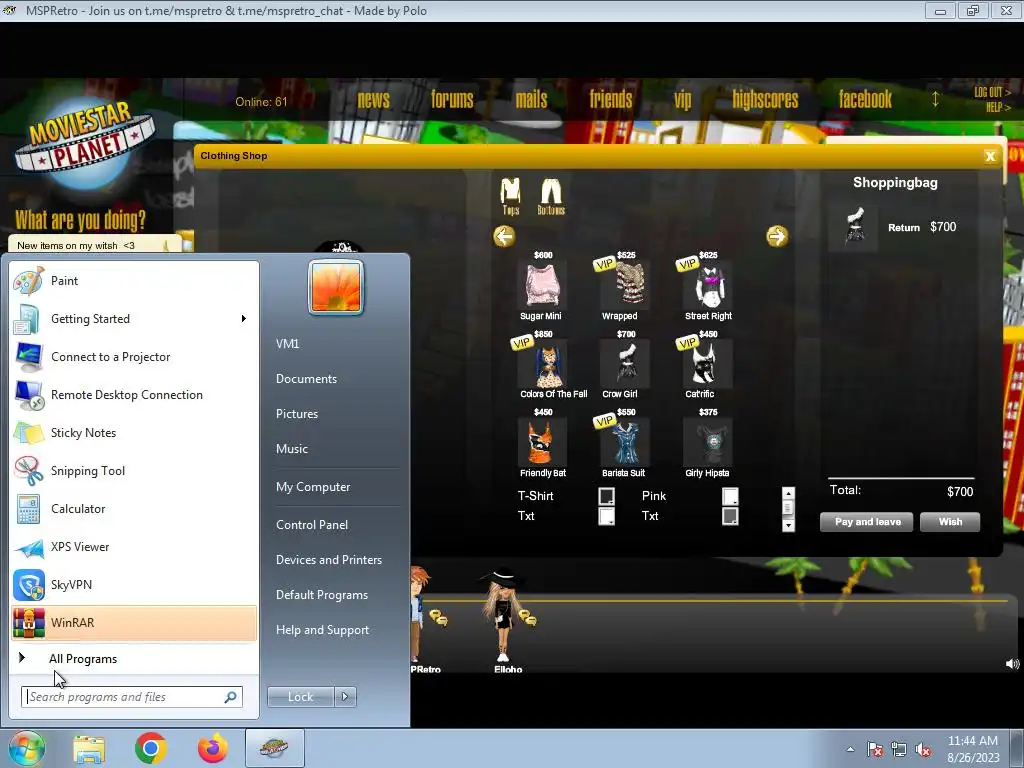
Task: Open the friends menu
Action: click(x=611, y=99)
